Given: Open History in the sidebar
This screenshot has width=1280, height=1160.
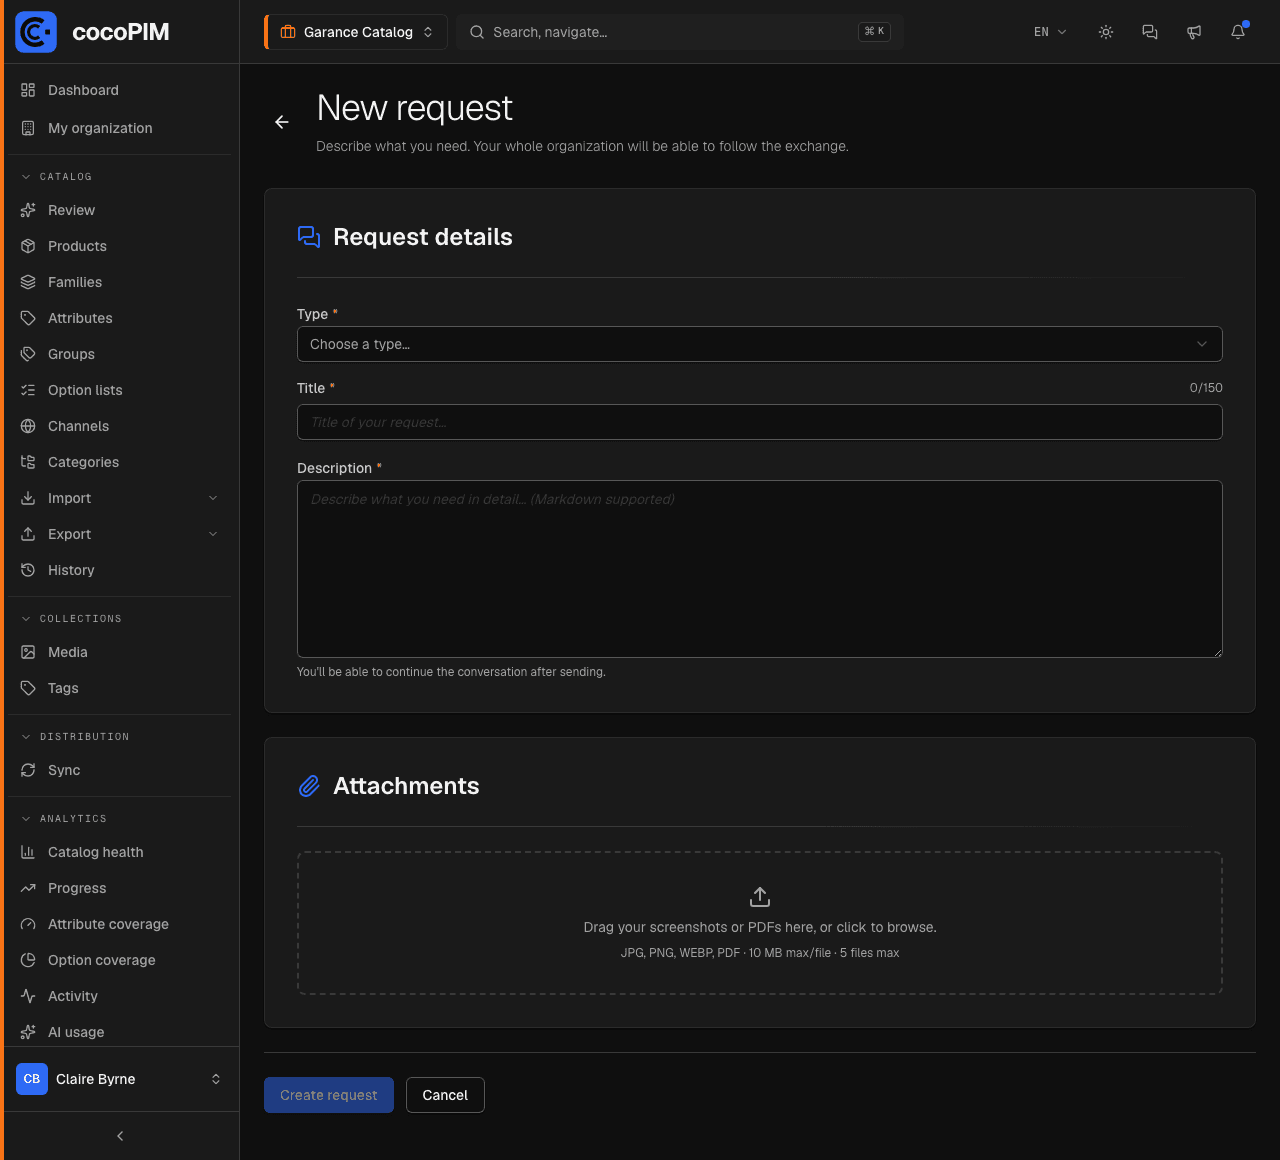Looking at the screenshot, I should click(x=119, y=570).
